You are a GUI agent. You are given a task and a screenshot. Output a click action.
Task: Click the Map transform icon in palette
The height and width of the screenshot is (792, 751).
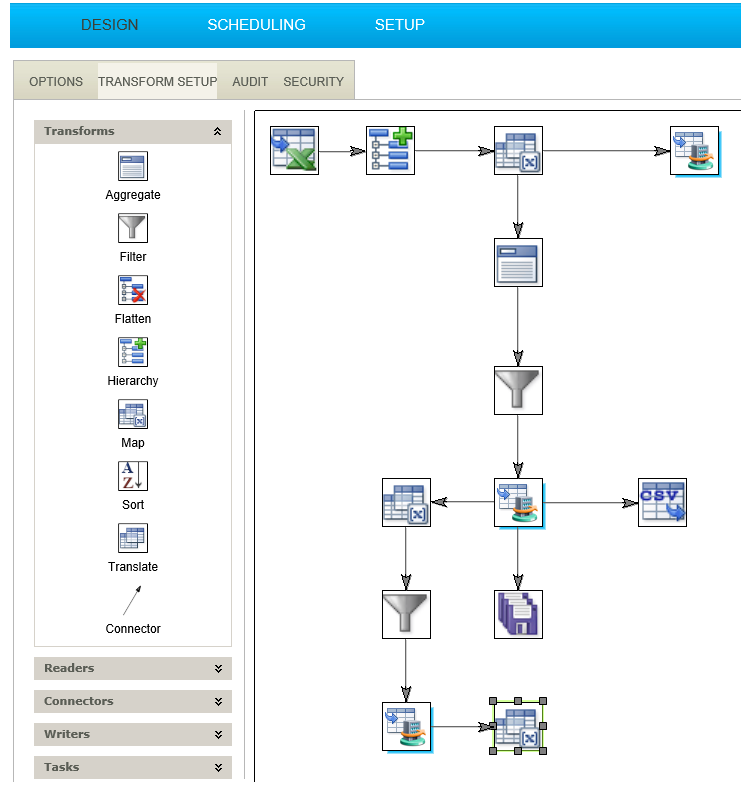[x=133, y=415]
